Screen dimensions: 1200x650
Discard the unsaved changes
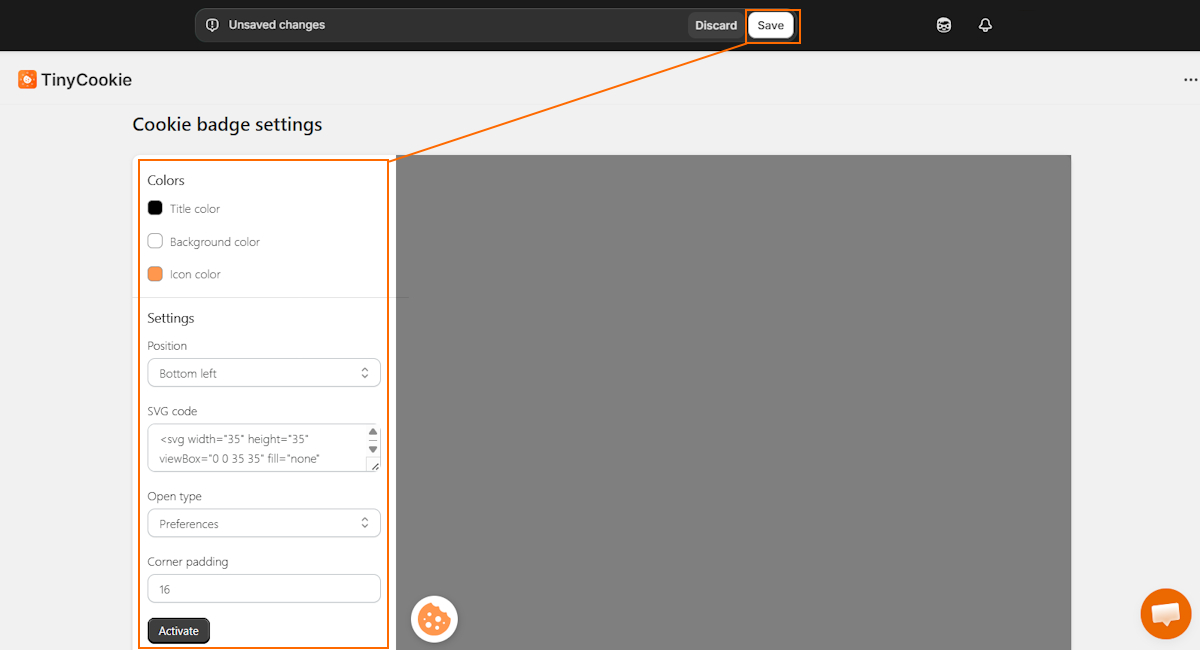pos(715,25)
